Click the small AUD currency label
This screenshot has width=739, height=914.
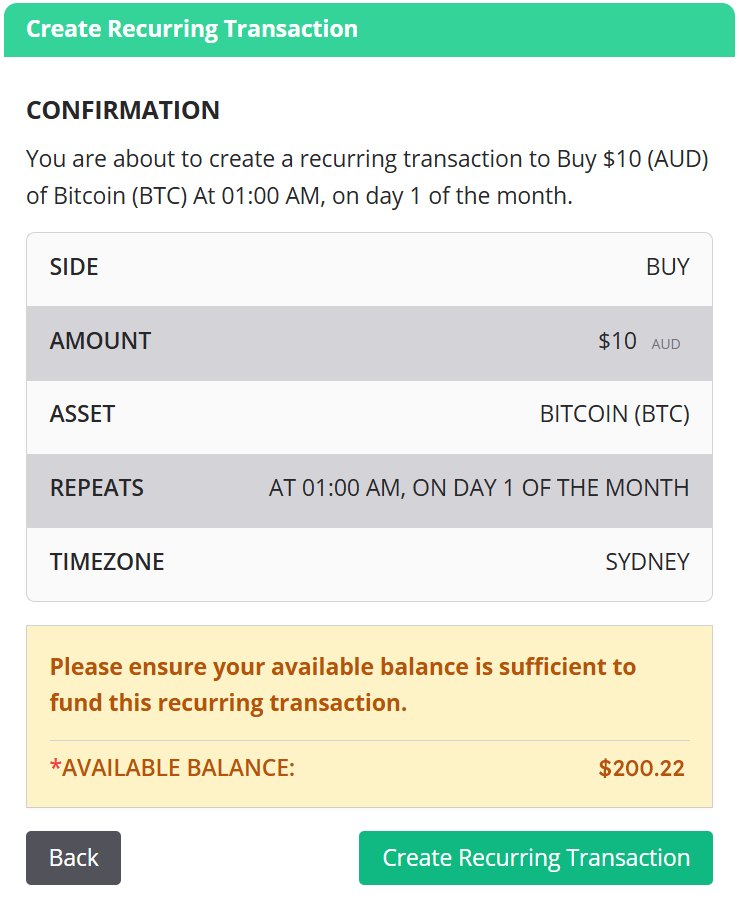tap(666, 344)
